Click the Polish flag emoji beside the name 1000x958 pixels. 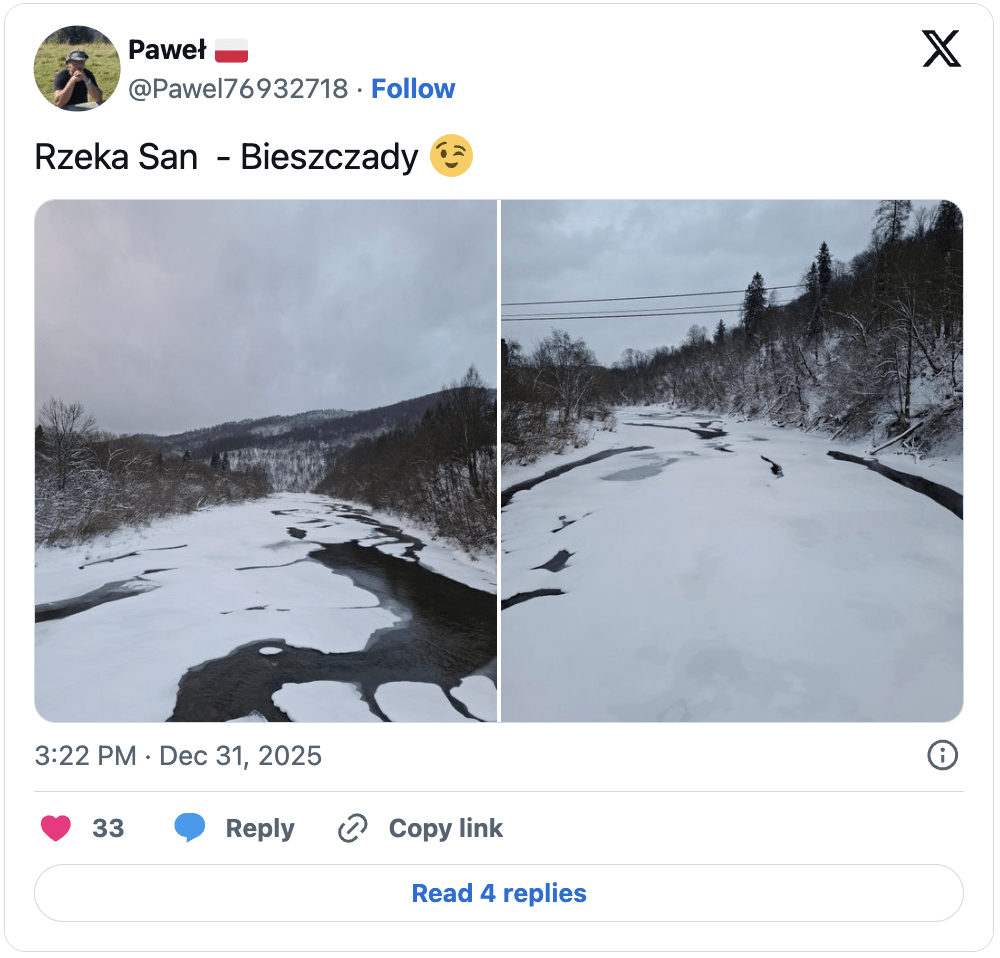(231, 49)
